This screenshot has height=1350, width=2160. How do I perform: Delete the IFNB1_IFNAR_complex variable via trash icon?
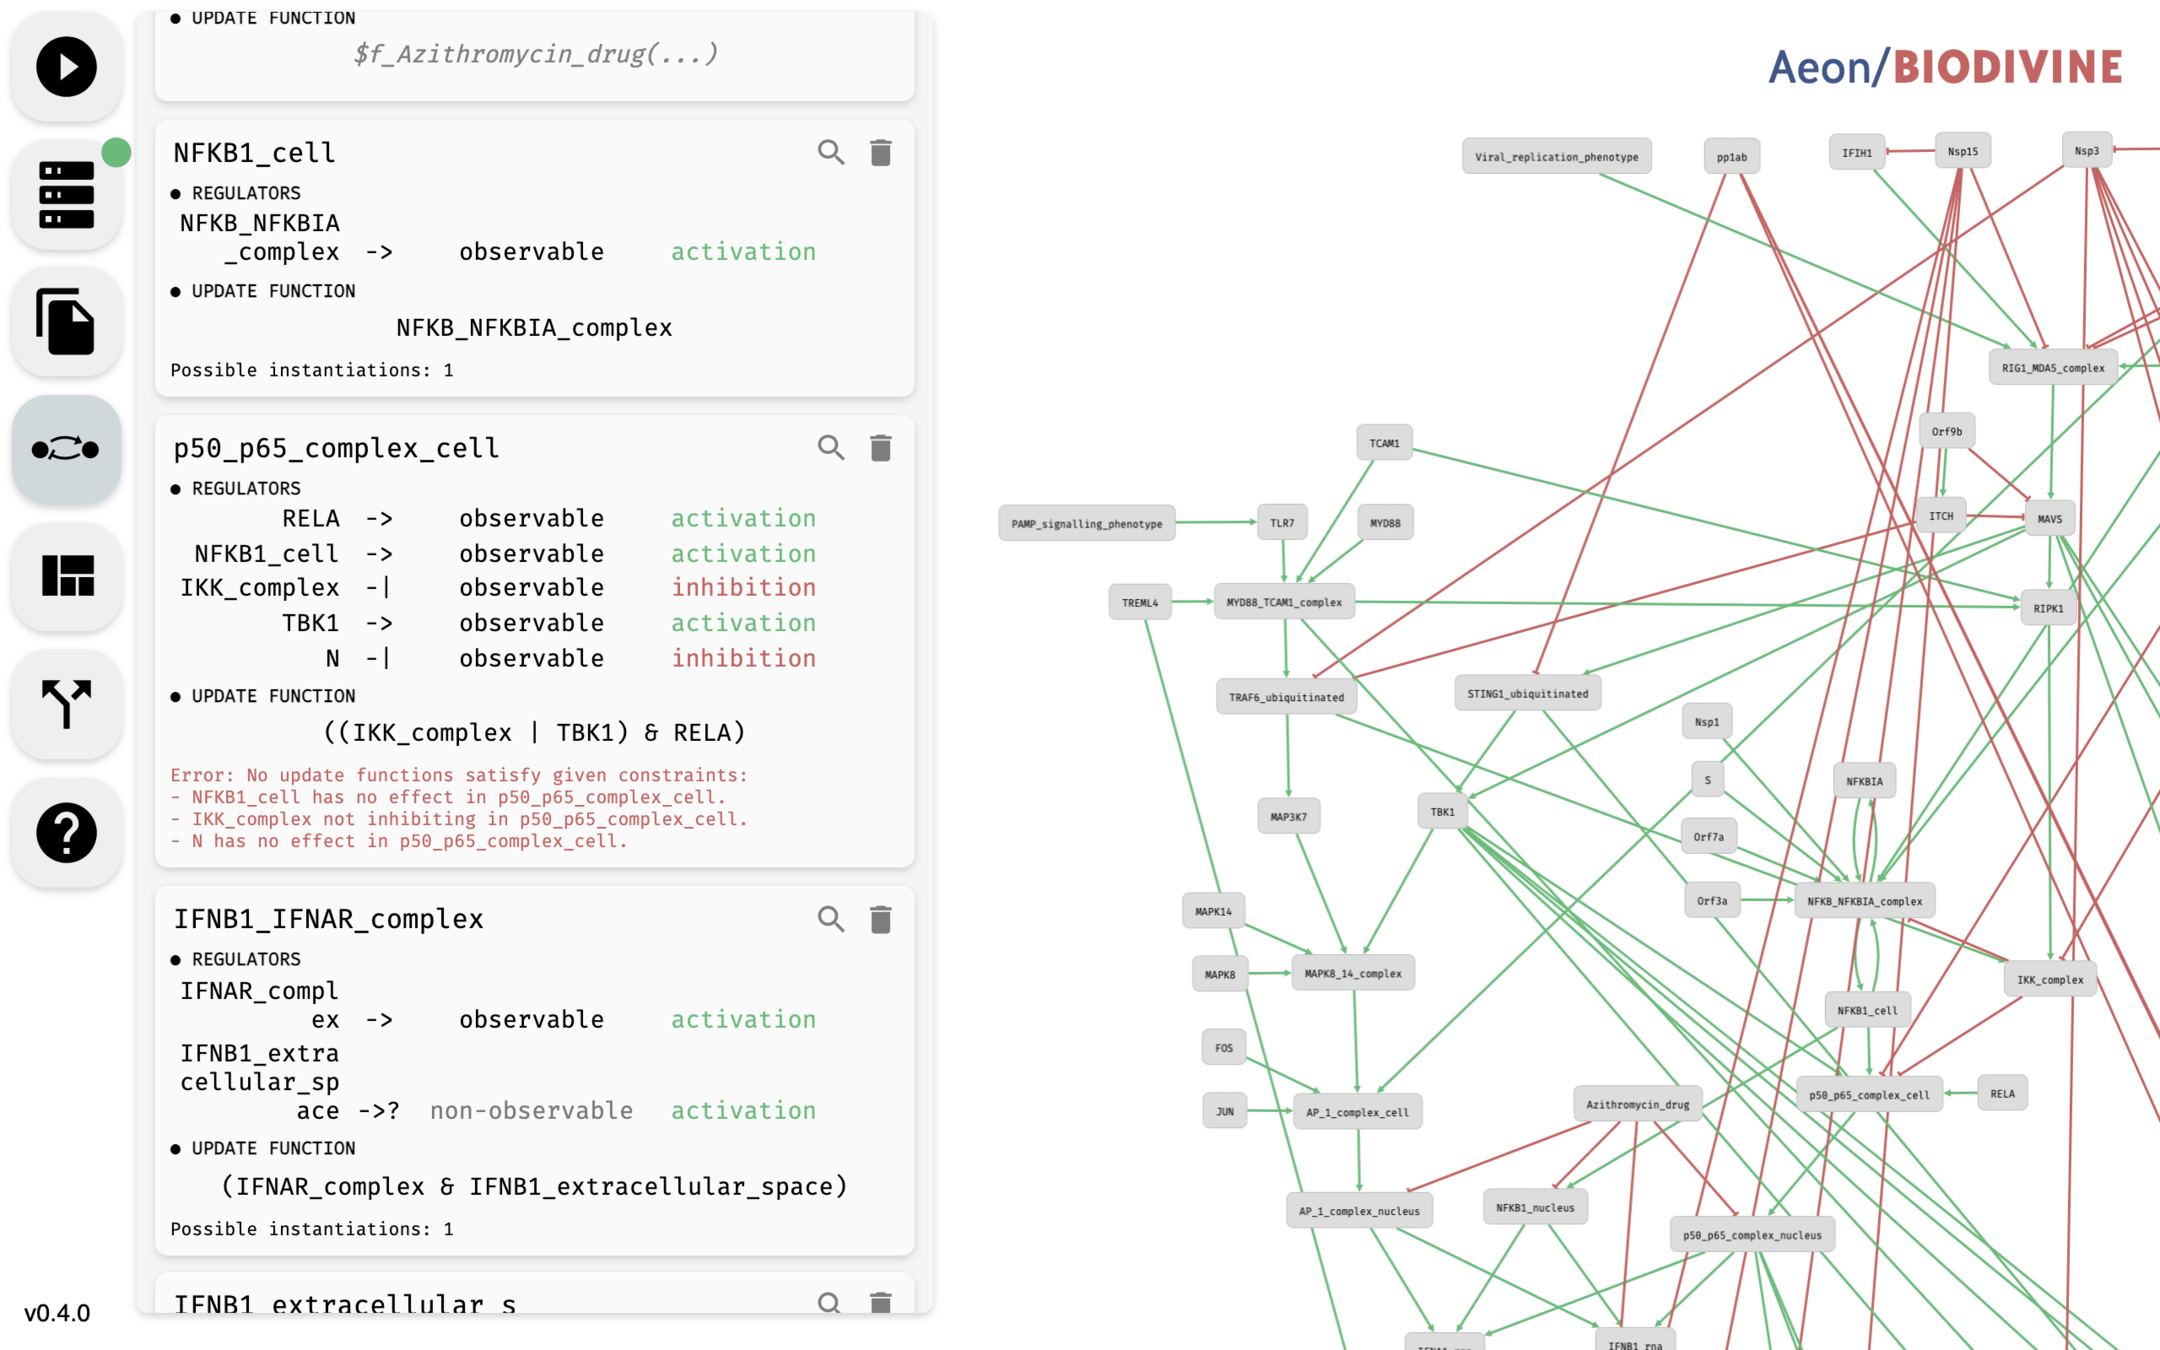pos(880,919)
